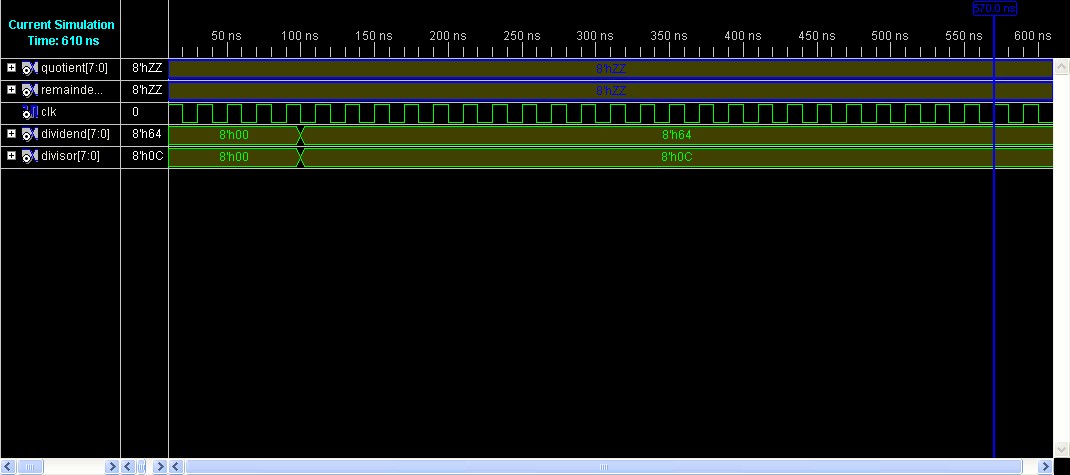Viewport: 1070px width, 475px height.
Task: Select the dividend[7:0] signal name
Action: coord(75,134)
